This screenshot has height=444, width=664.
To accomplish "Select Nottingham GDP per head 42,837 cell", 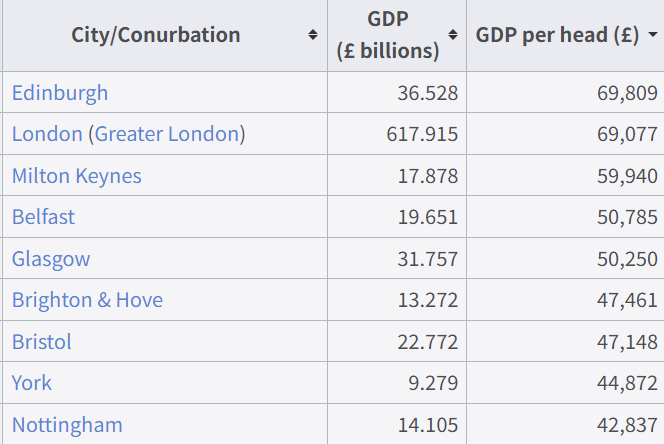I will pos(565,424).
